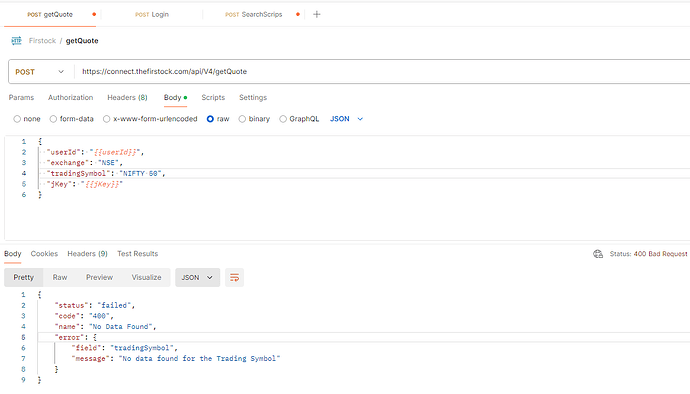This screenshot has width=690, height=394.
Task: Click the Firstock breadcrumb link
Action: [42, 41]
